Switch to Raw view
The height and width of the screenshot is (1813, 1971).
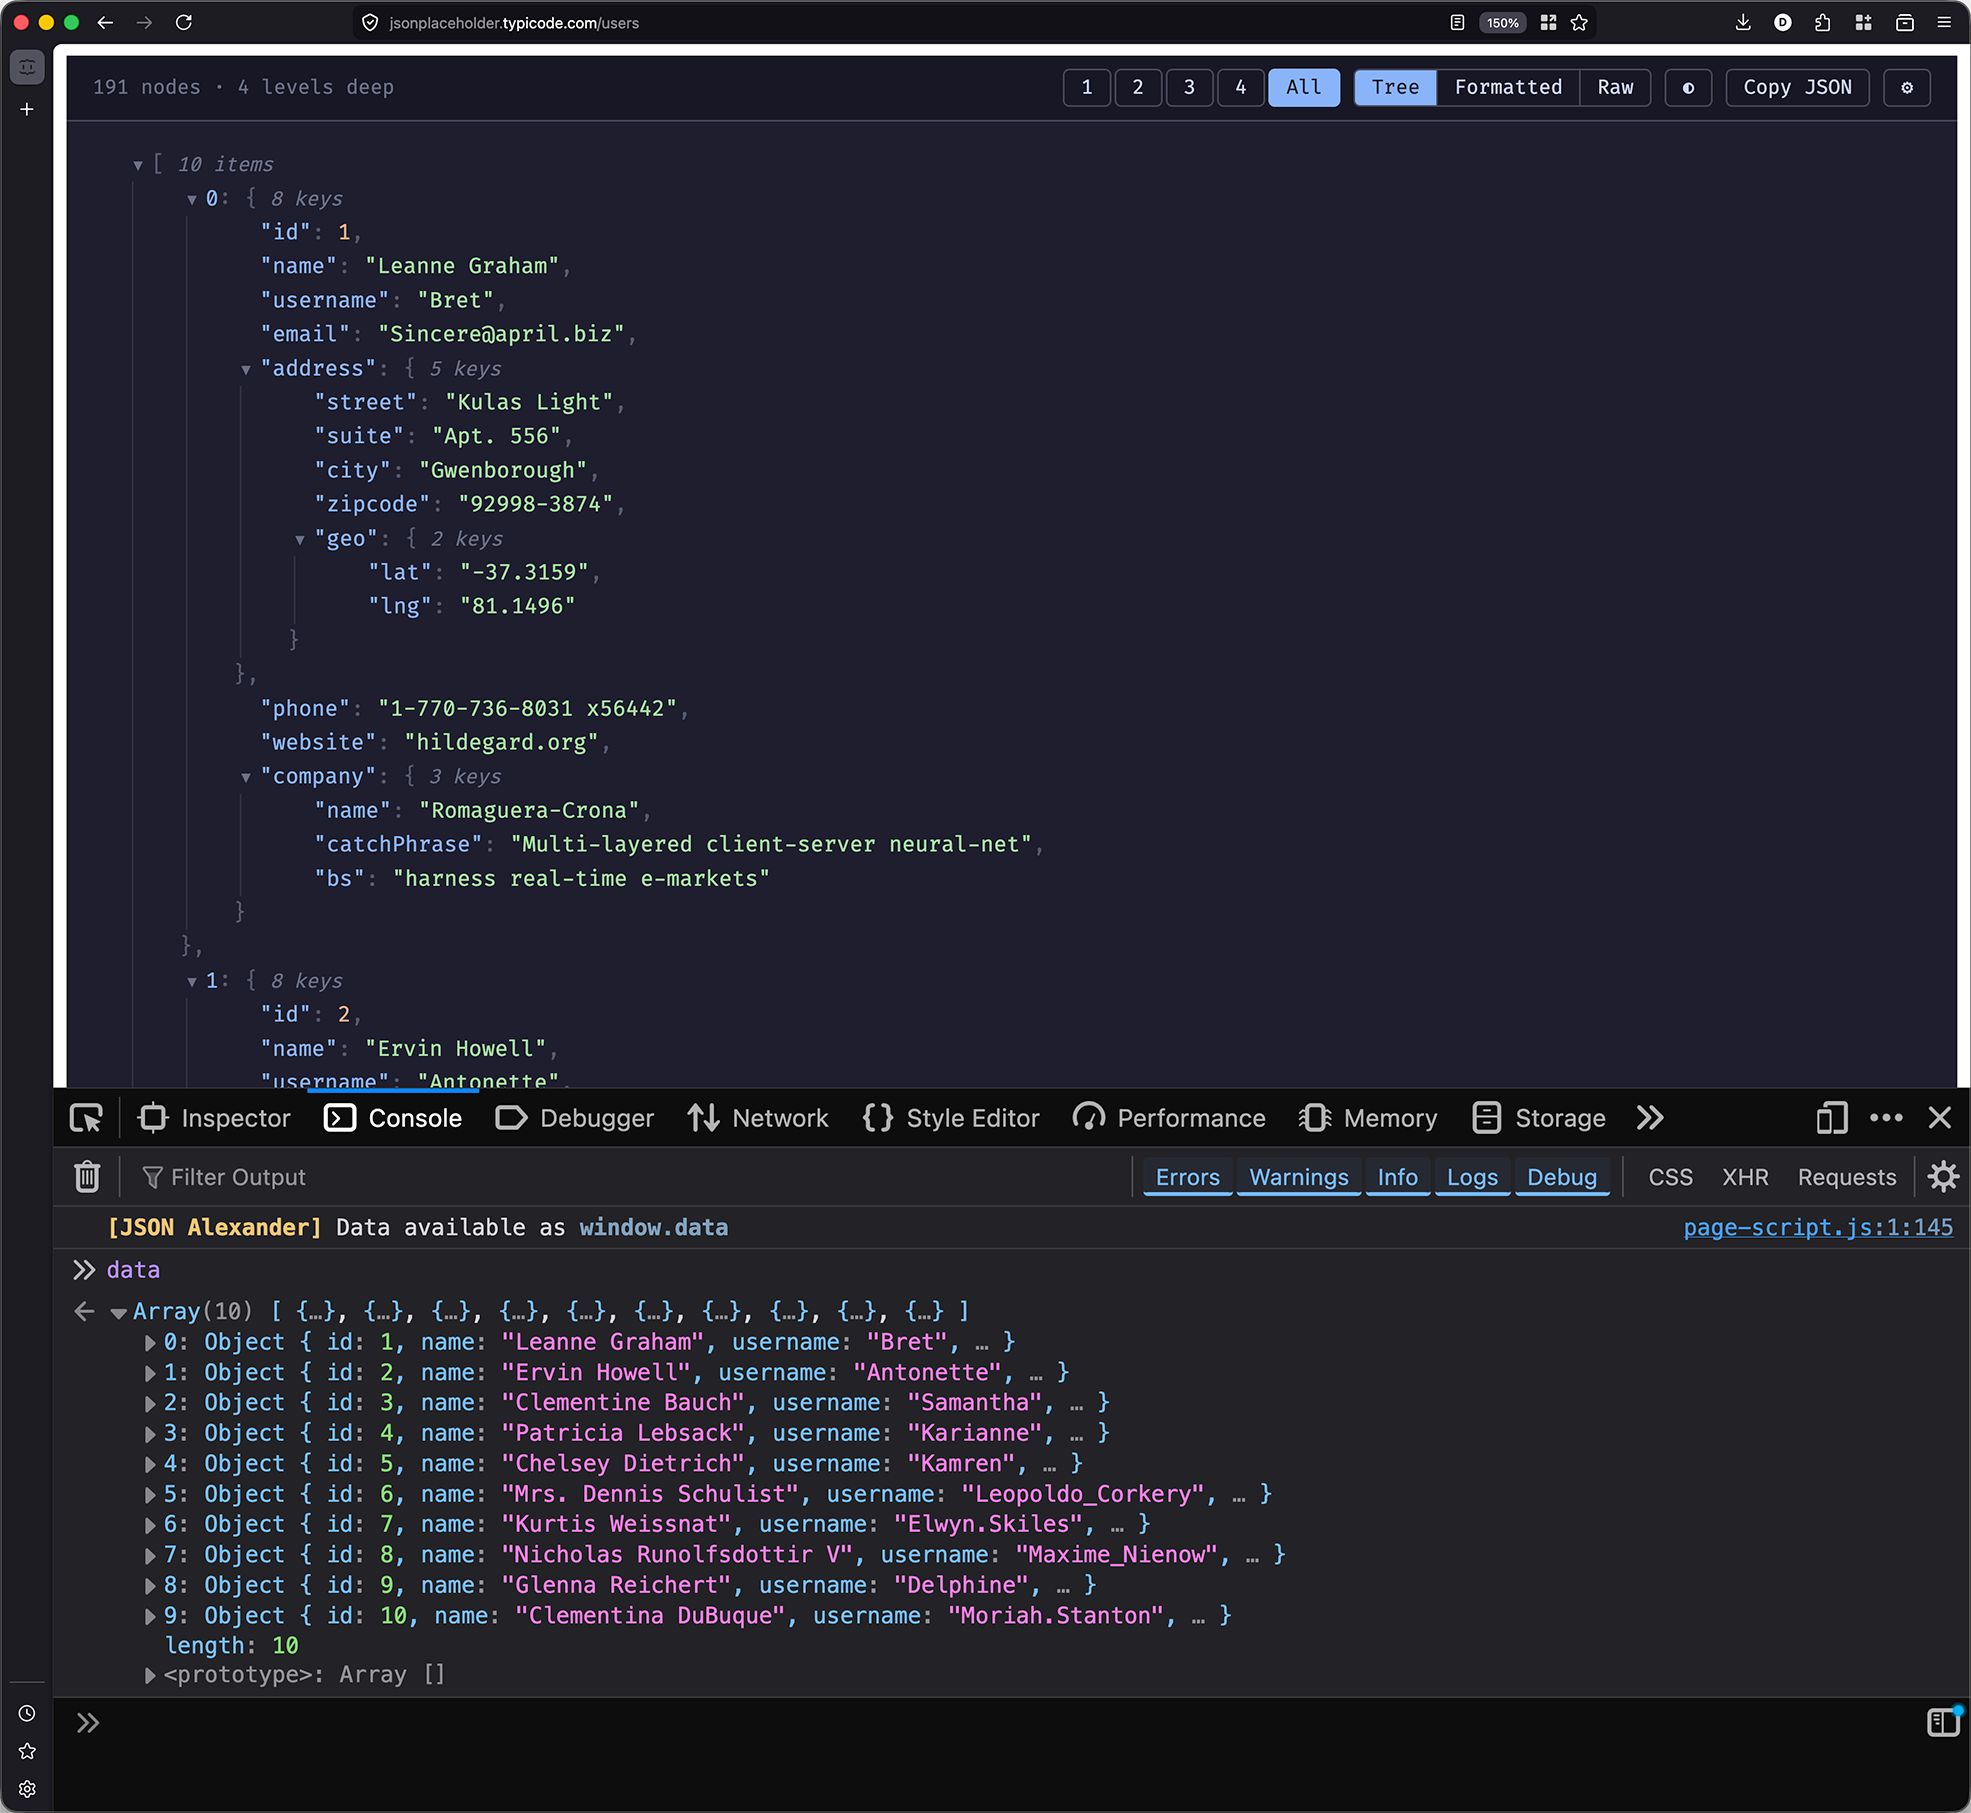pyautogui.click(x=1615, y=88)
